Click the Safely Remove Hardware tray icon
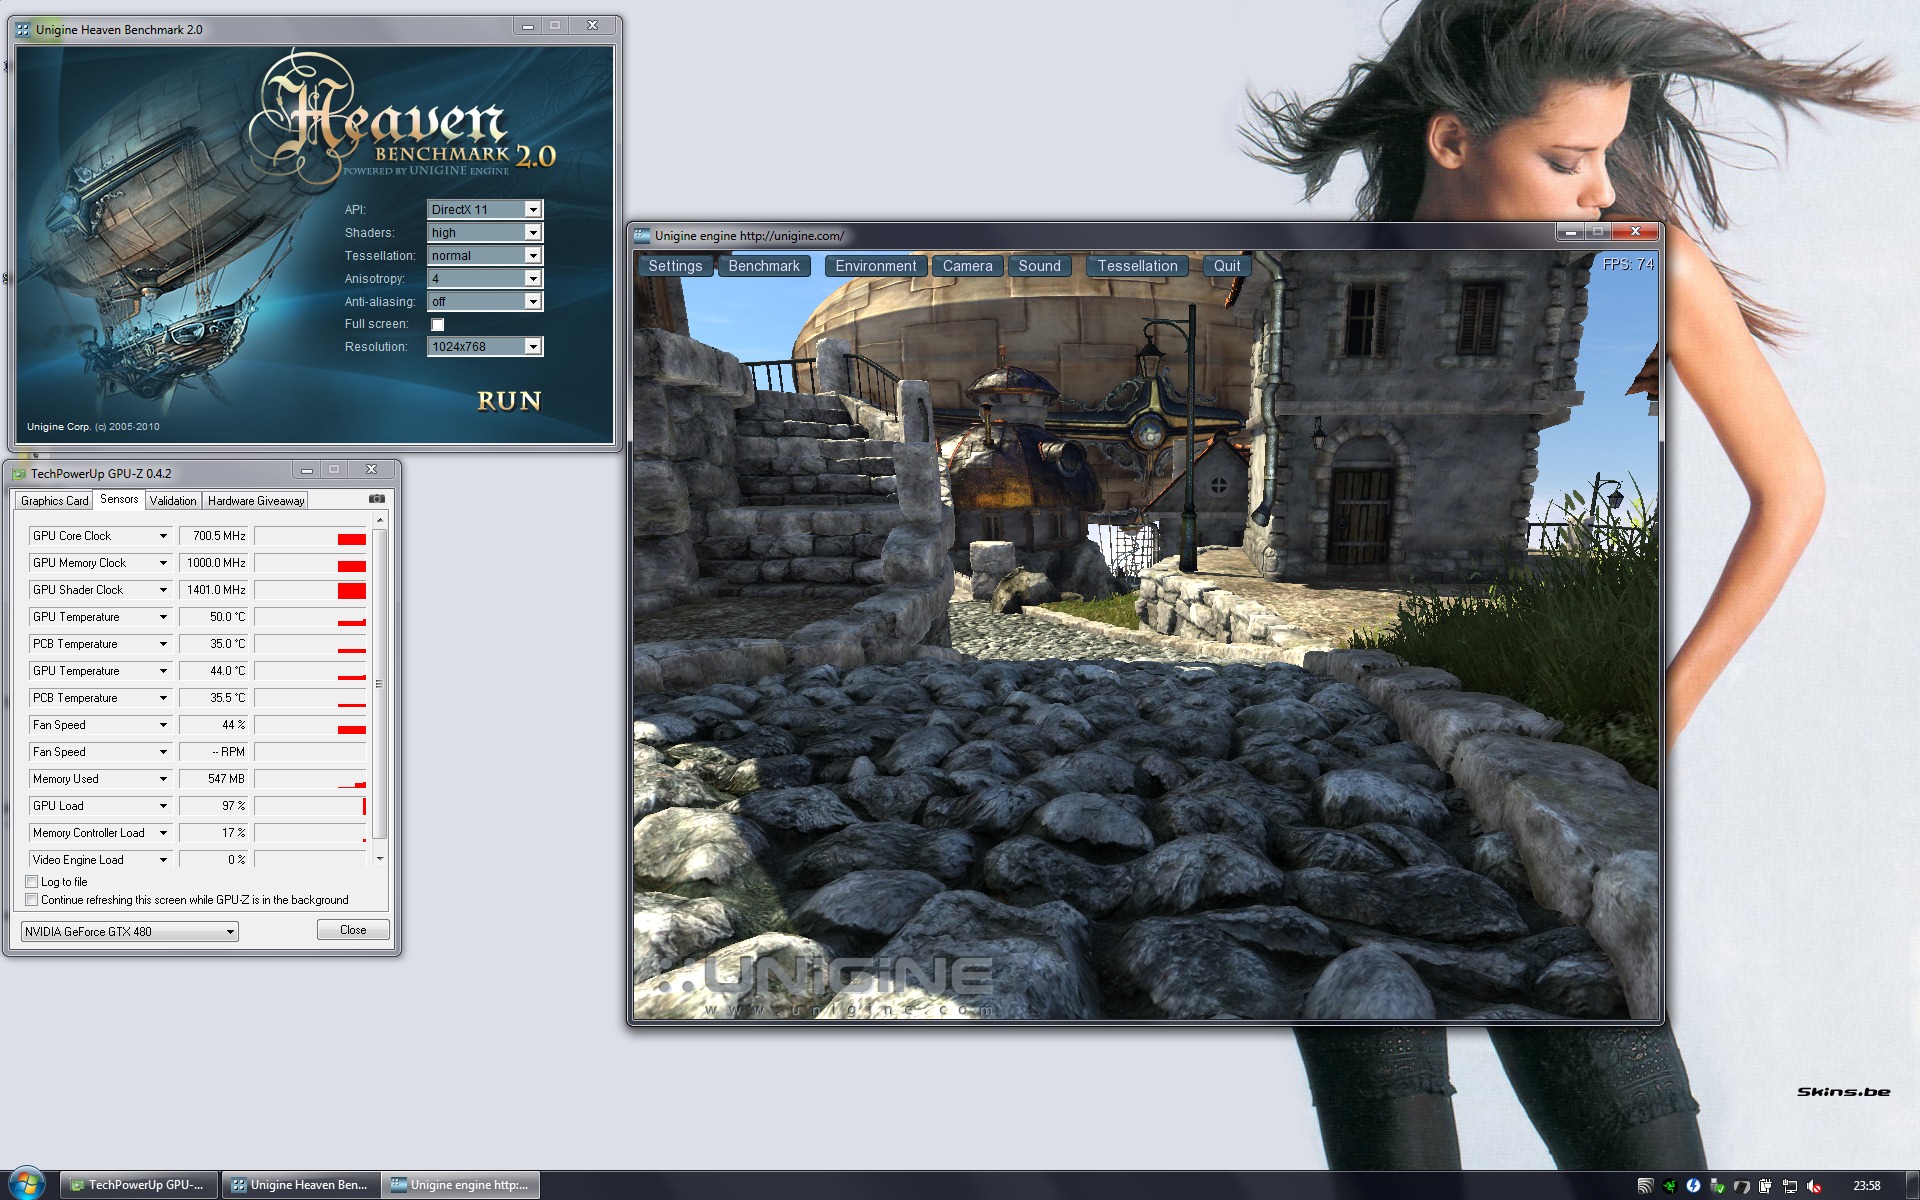Viewport: 1920px width, 1200px height. (1718, 1186)
